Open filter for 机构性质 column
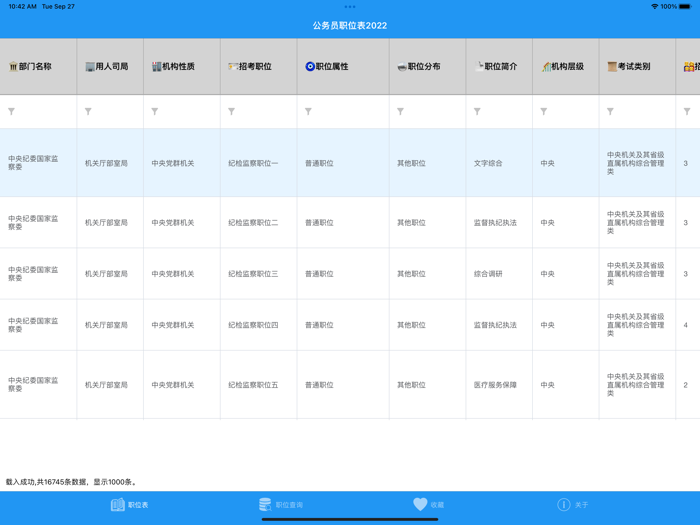This screenshot has width=700, height=525. (x=154, y=112)
